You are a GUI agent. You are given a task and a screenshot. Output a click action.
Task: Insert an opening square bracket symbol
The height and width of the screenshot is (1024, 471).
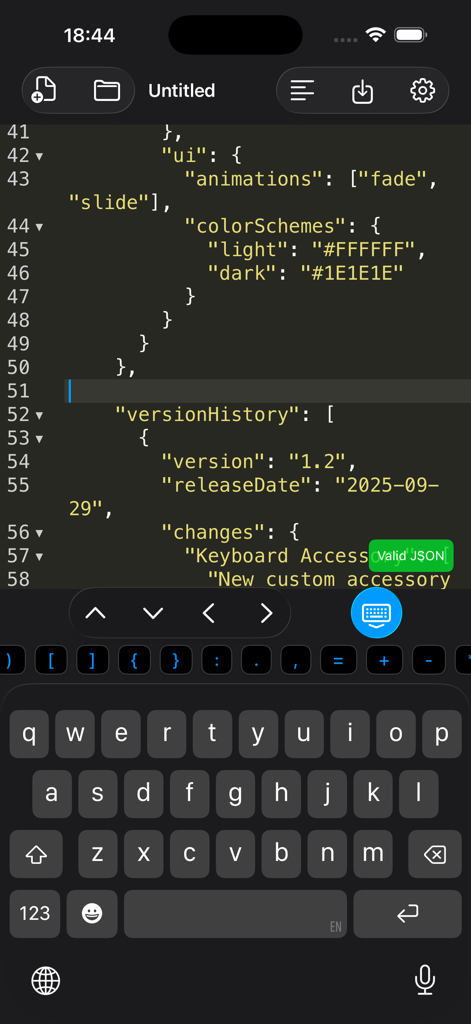pyautogui.click(x=53, y=660)
